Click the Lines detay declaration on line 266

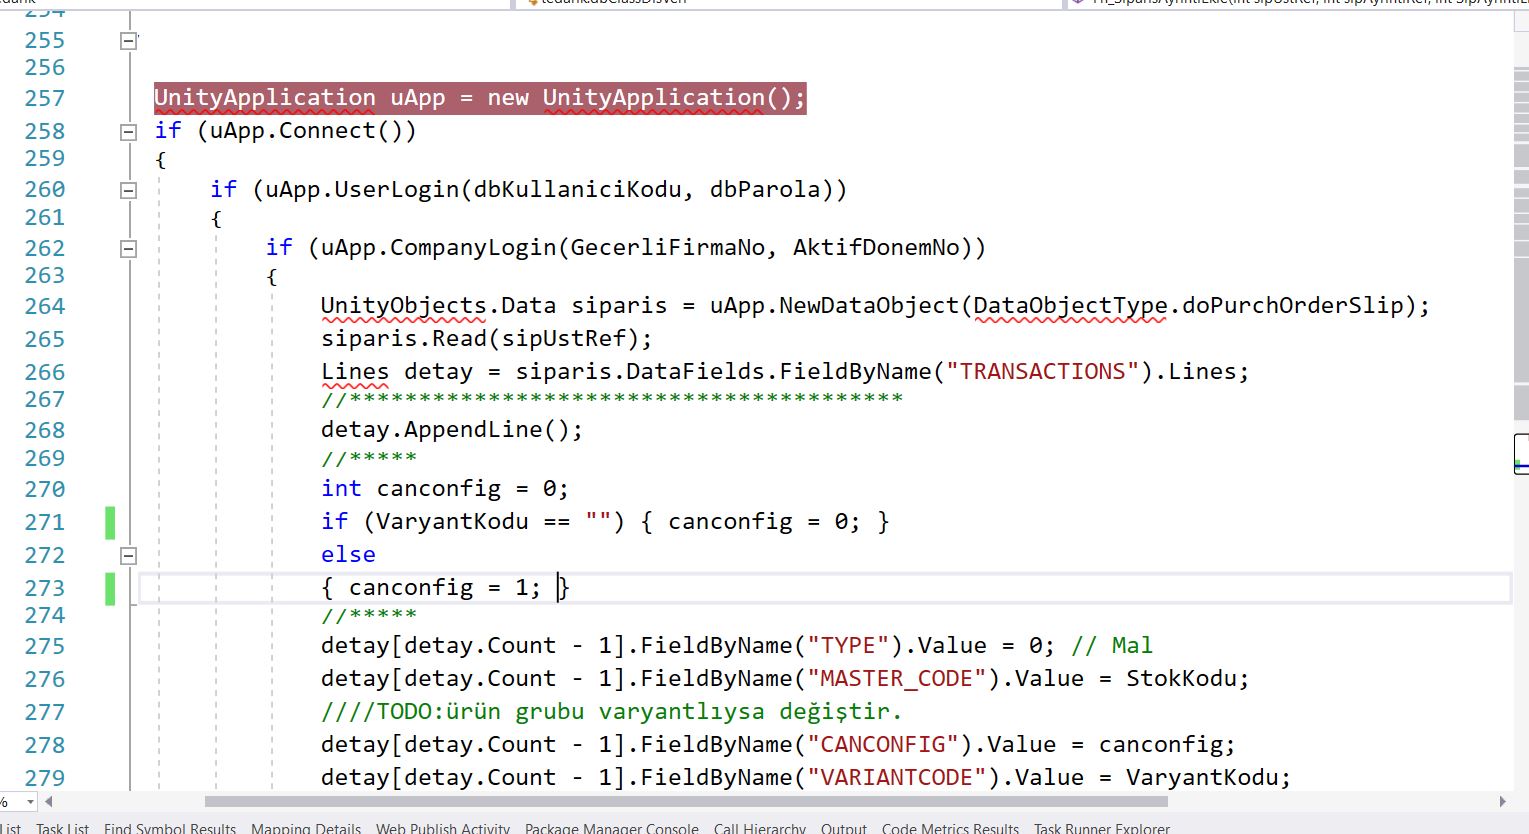pos(785,372)
